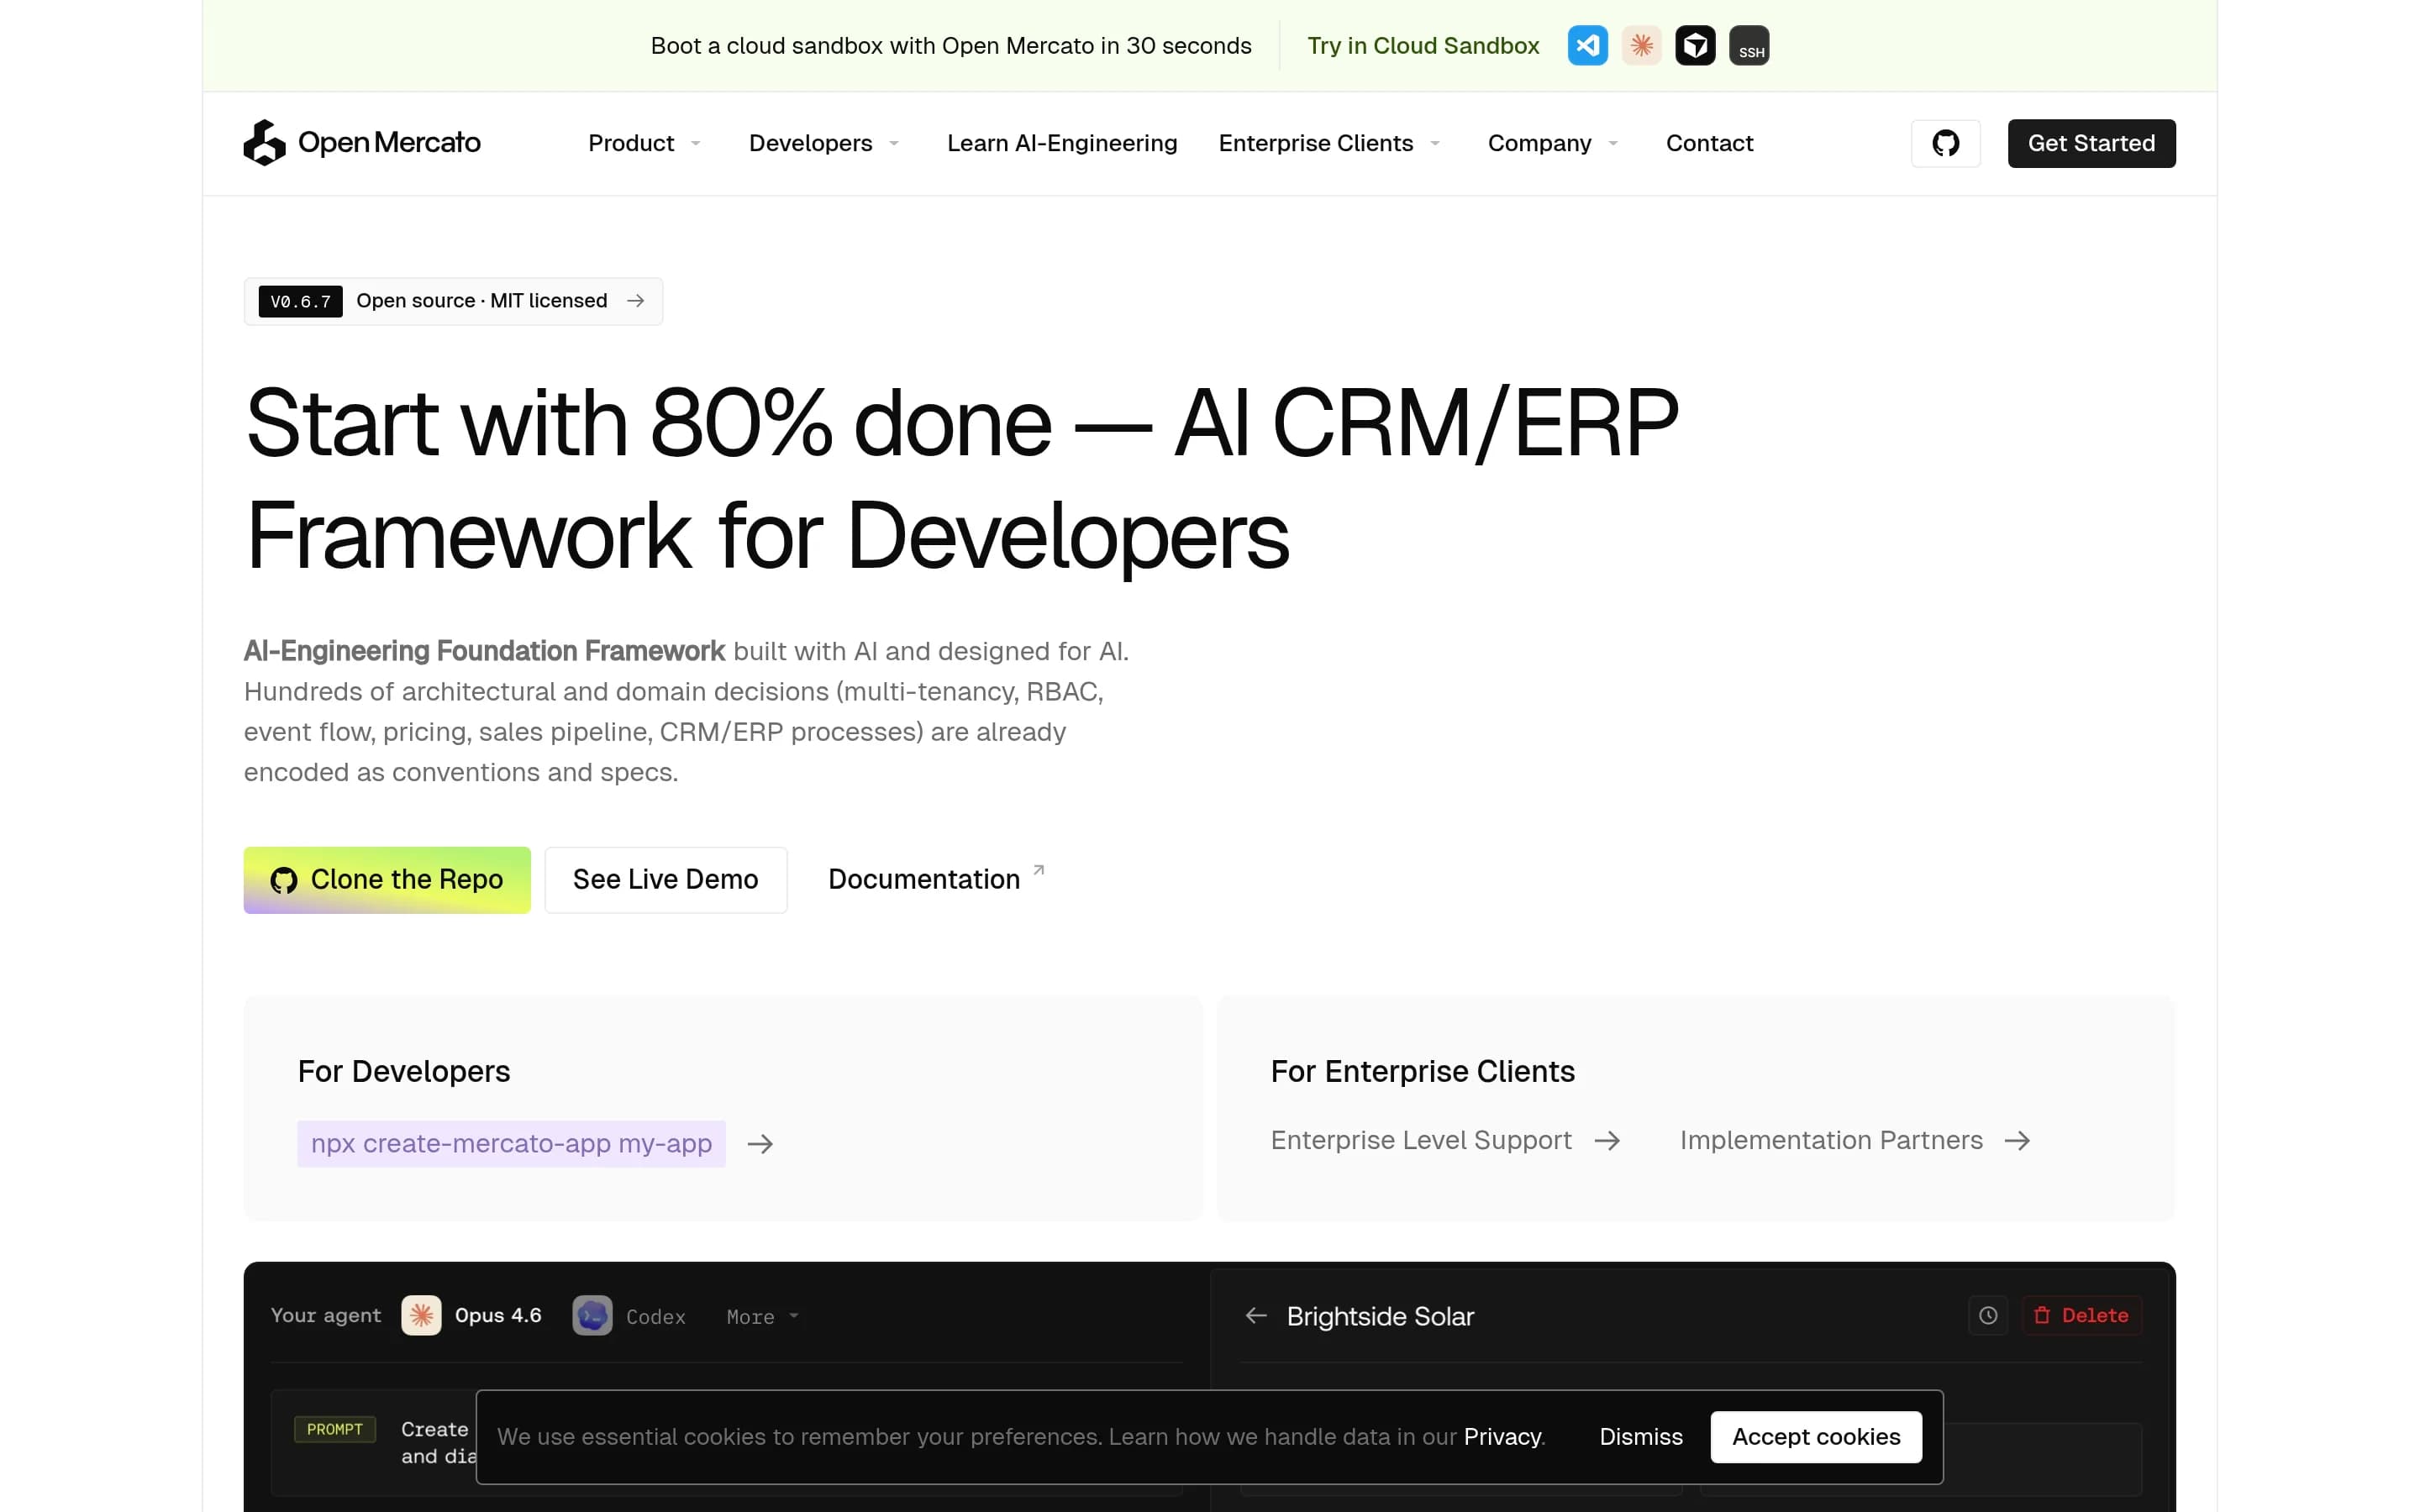Expand the Product menu
The width and height of the screenshot is (2420, 1512).
(x=644, y=143)
